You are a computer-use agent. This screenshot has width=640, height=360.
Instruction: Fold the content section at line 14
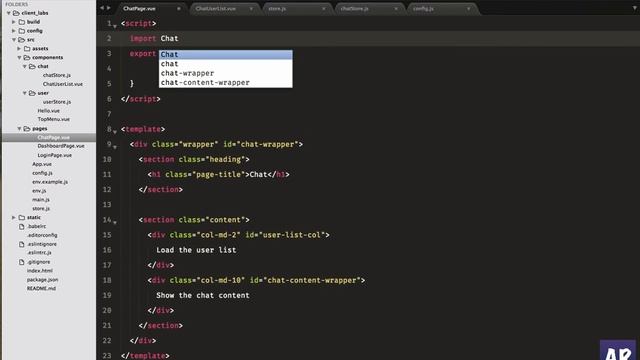point(115,222)
